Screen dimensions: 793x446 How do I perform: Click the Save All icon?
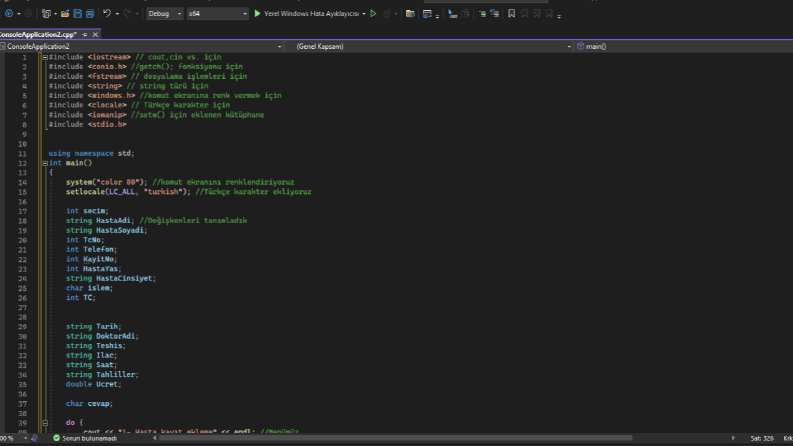(x=90, y=14)
